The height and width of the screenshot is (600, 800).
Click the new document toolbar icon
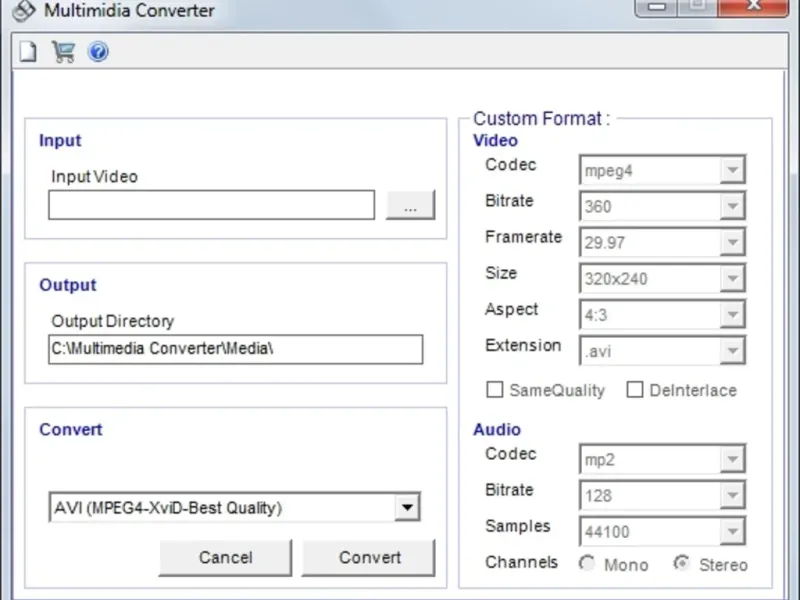pos(28,52)
